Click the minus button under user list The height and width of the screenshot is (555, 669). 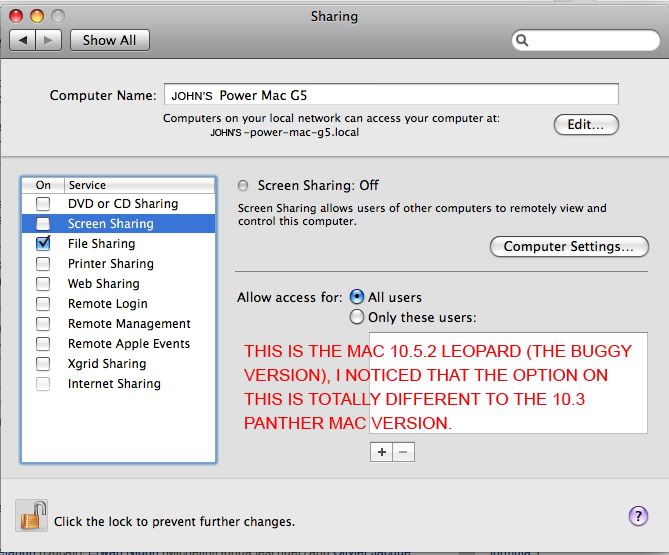[403, 452]
